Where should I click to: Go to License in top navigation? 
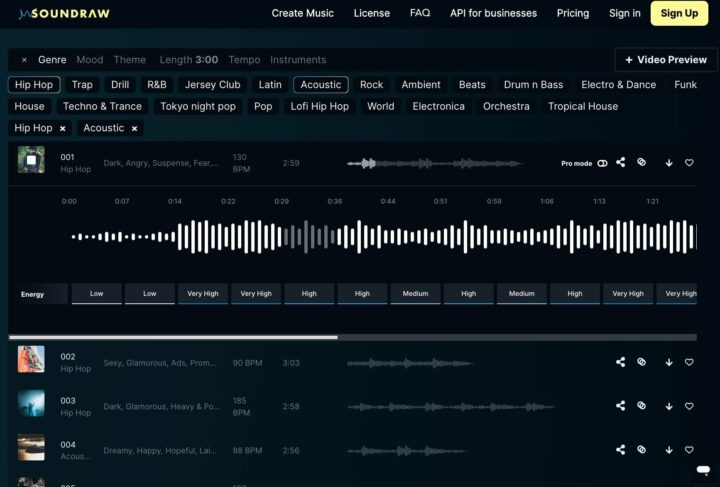372,13
